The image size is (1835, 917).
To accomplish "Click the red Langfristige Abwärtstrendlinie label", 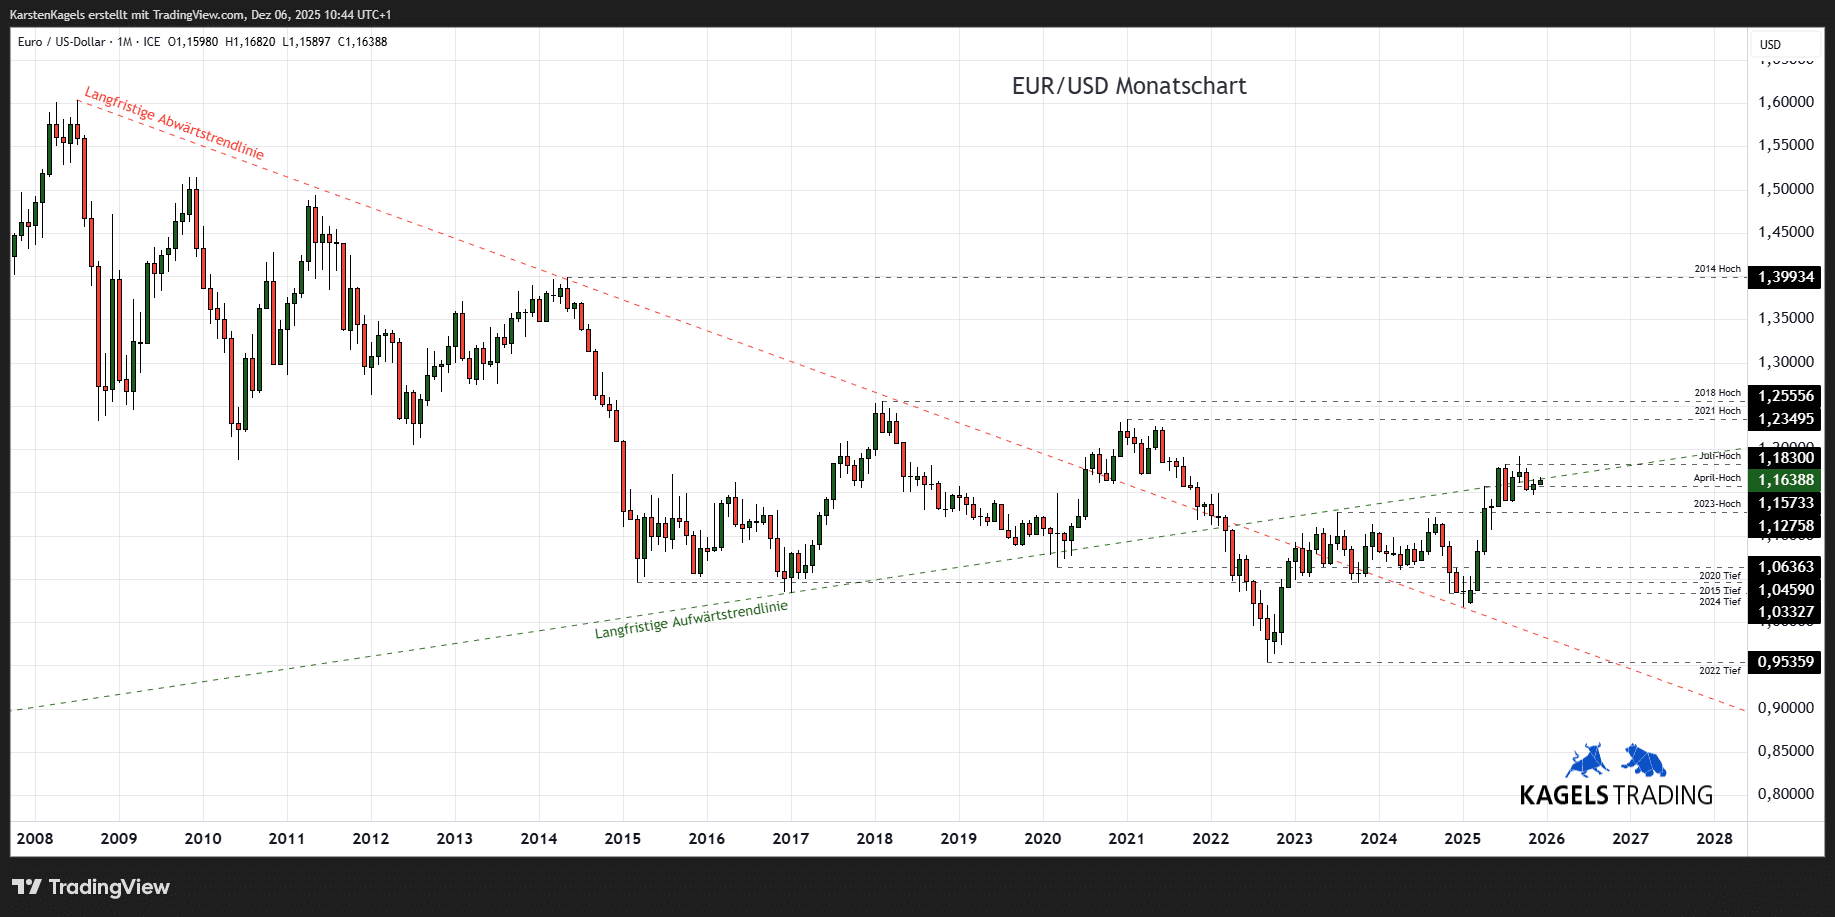I will coord(174,124).
